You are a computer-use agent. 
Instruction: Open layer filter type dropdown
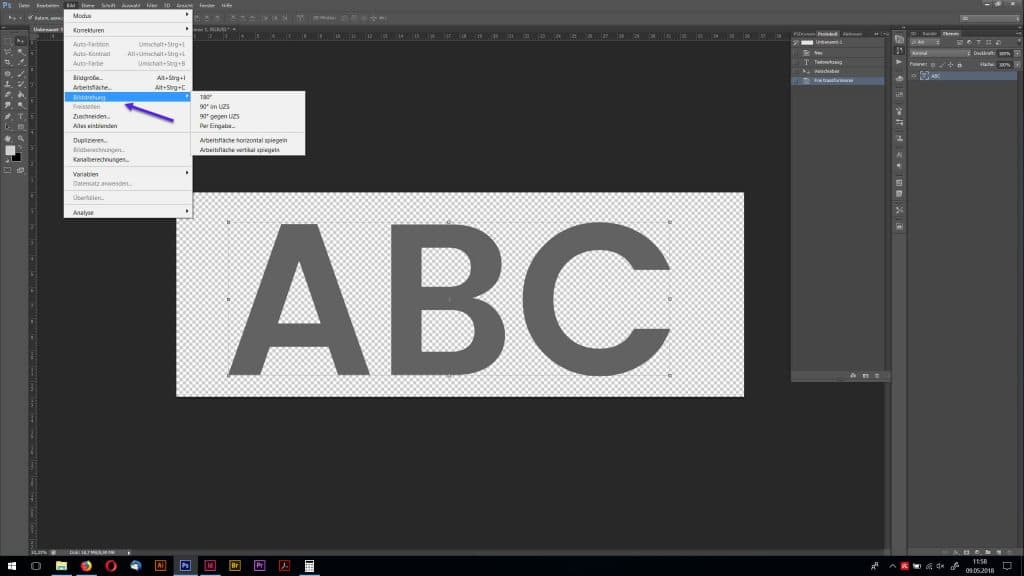pos(926,42)
